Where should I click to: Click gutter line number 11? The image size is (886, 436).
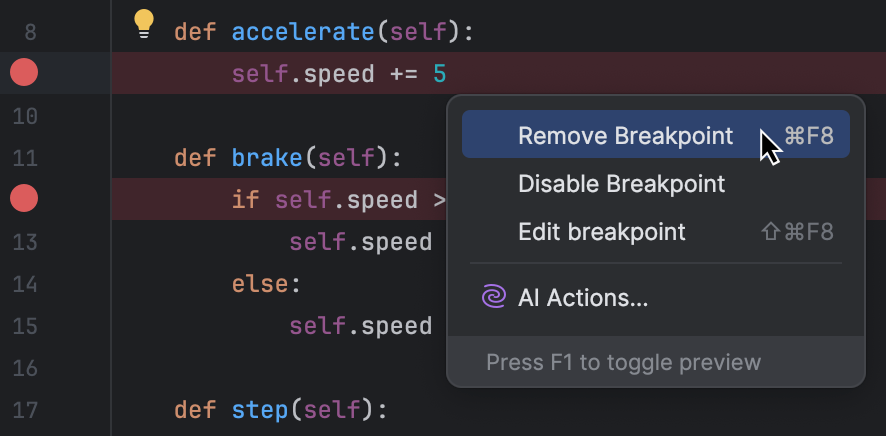click(26, 158)
